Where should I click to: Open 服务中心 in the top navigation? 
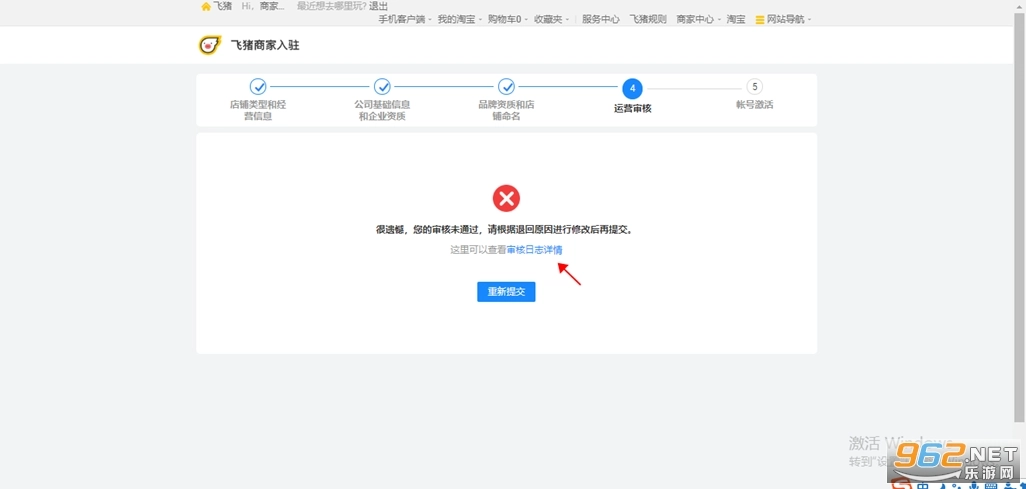[x=600, y=19]
